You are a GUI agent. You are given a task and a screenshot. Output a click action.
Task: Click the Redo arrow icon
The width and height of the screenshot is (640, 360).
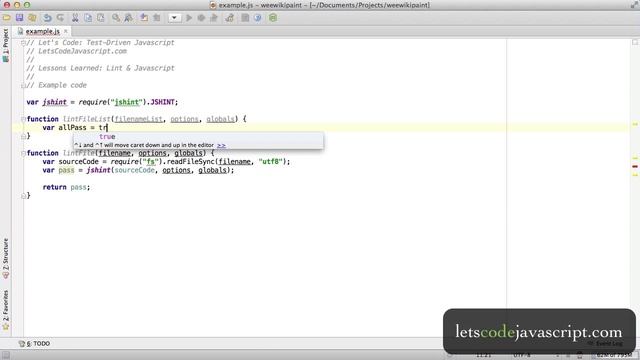[x=60, y=18]
